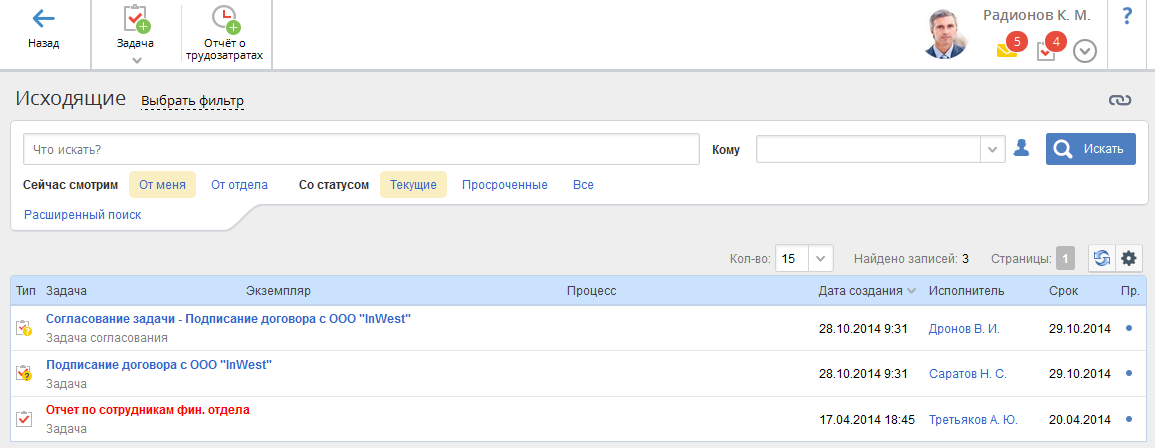Open the Кол-во records per page dropdown
The width and height of the screenshot is (1155, 448).
tap(820, 258)
